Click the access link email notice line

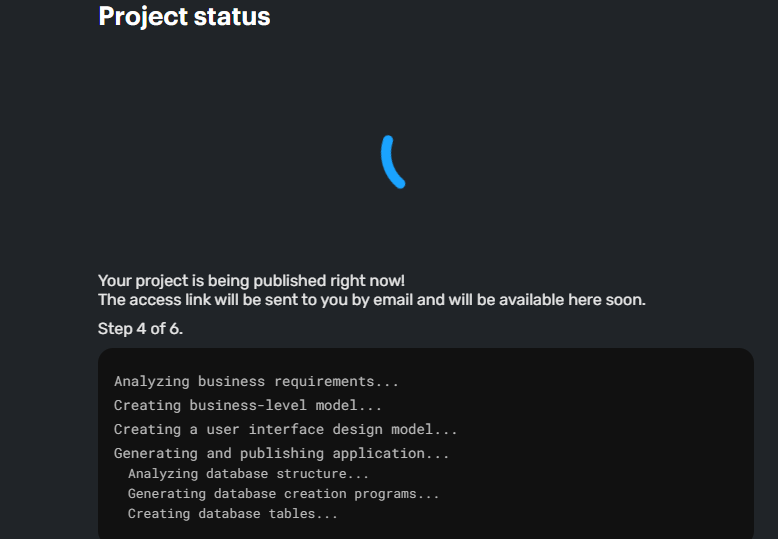[x=372, y=300]
